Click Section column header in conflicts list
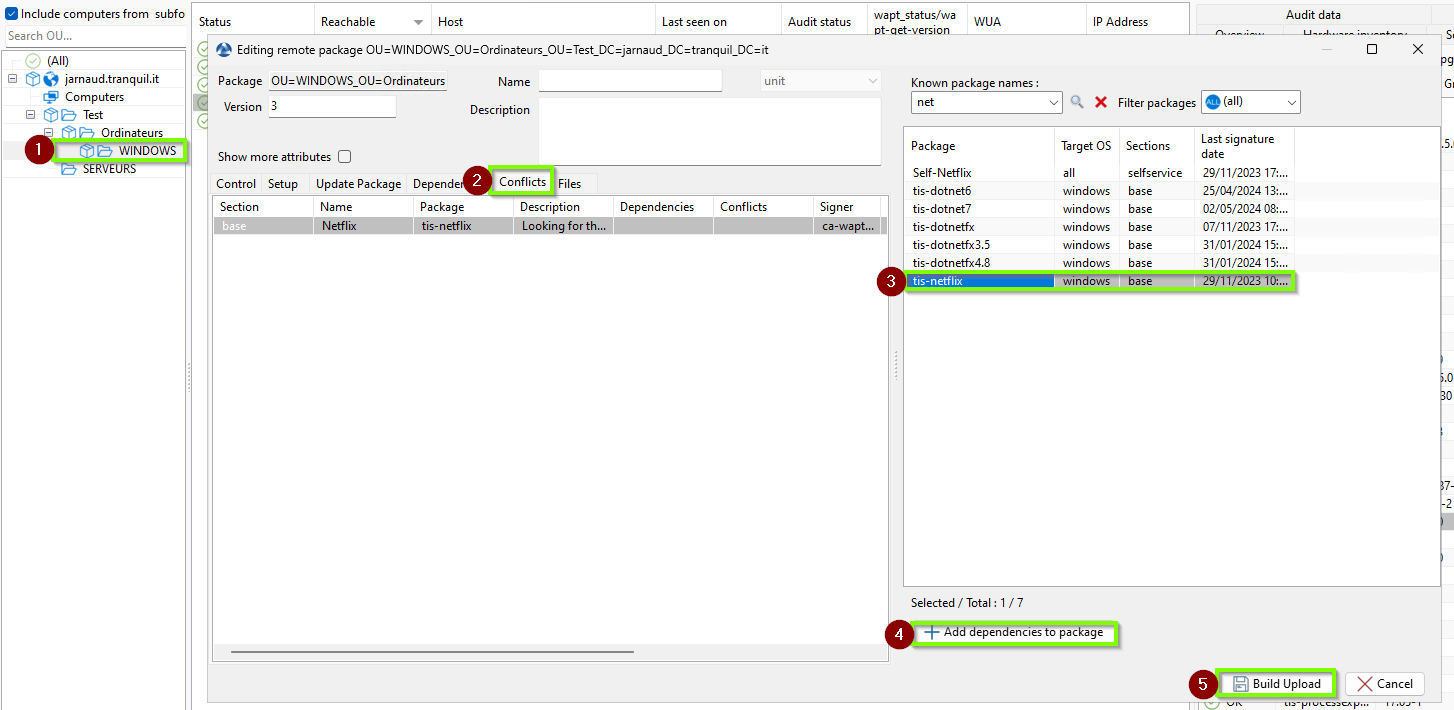Image resolution: width=1454 pixels, height=710 pixels. coord(263,207)
